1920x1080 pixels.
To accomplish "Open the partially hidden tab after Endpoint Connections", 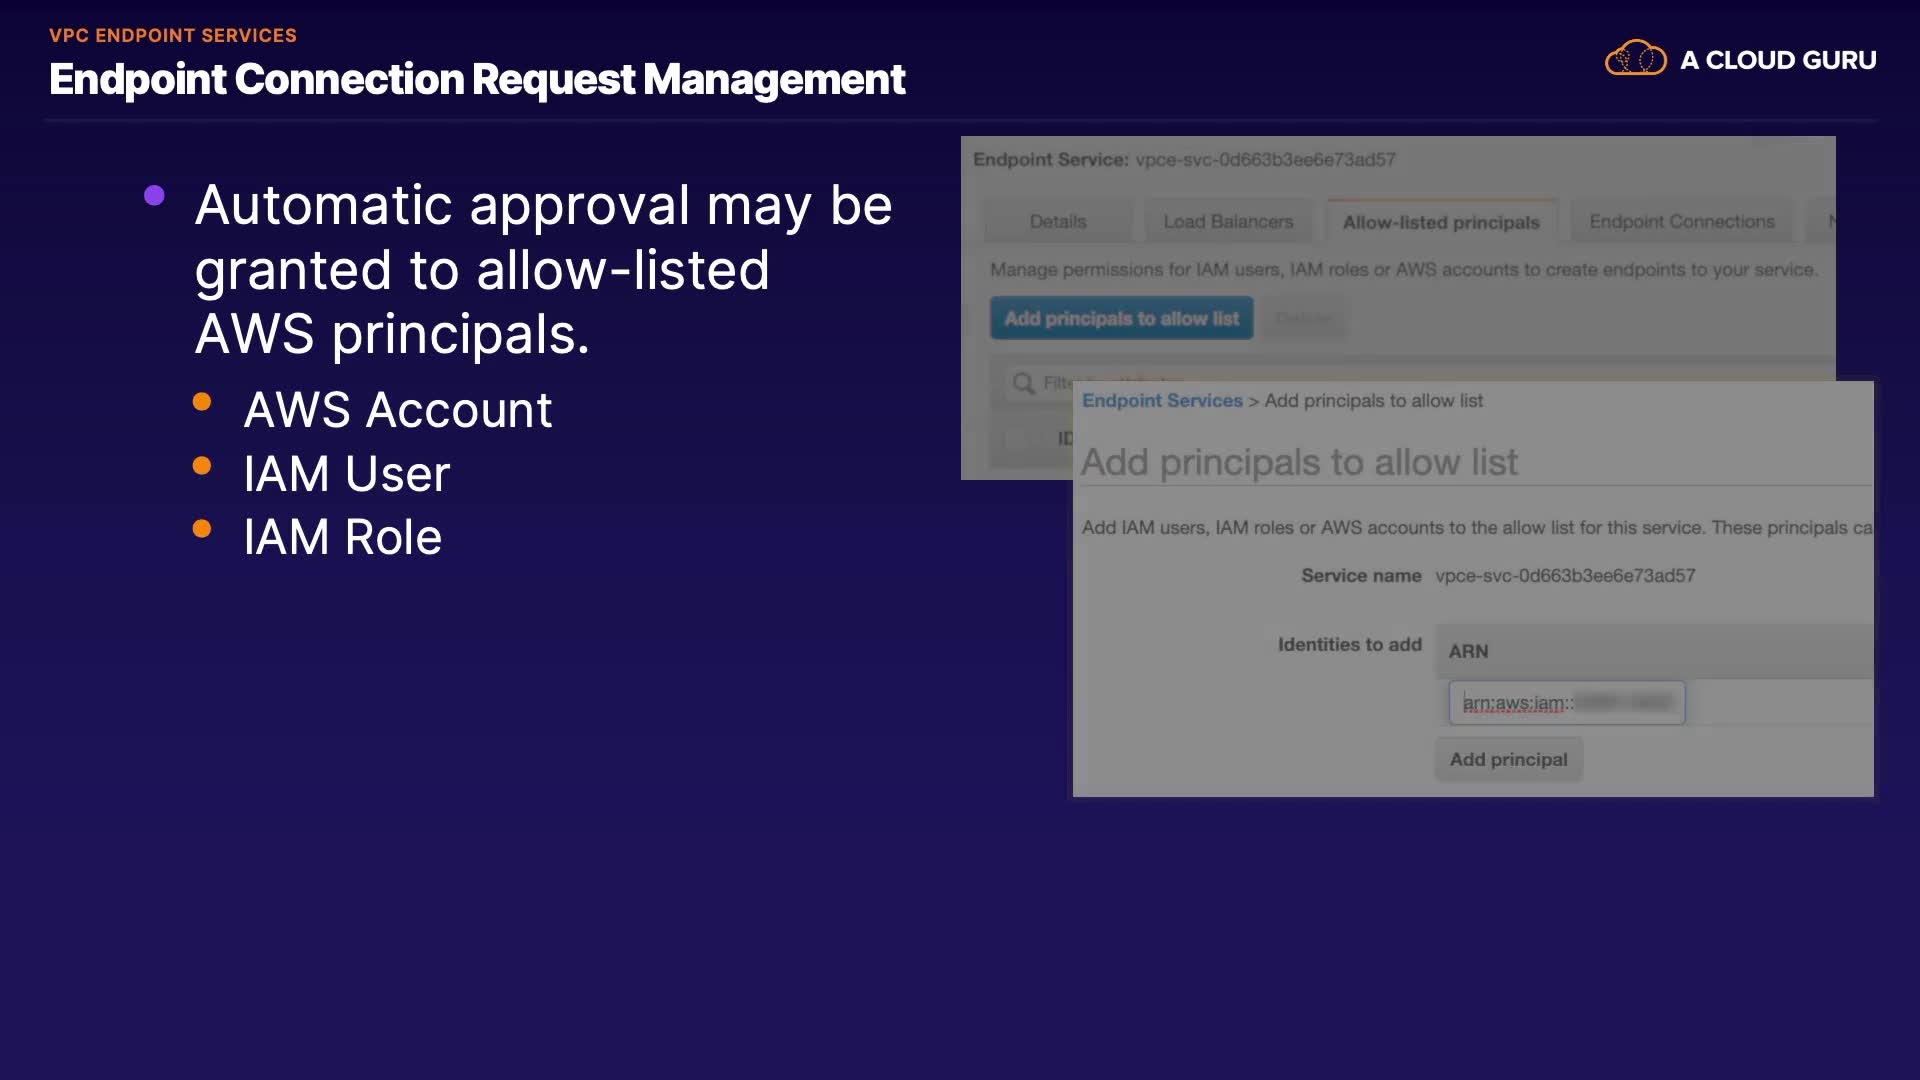I will pyautogui.click(x=1826, y=222).
